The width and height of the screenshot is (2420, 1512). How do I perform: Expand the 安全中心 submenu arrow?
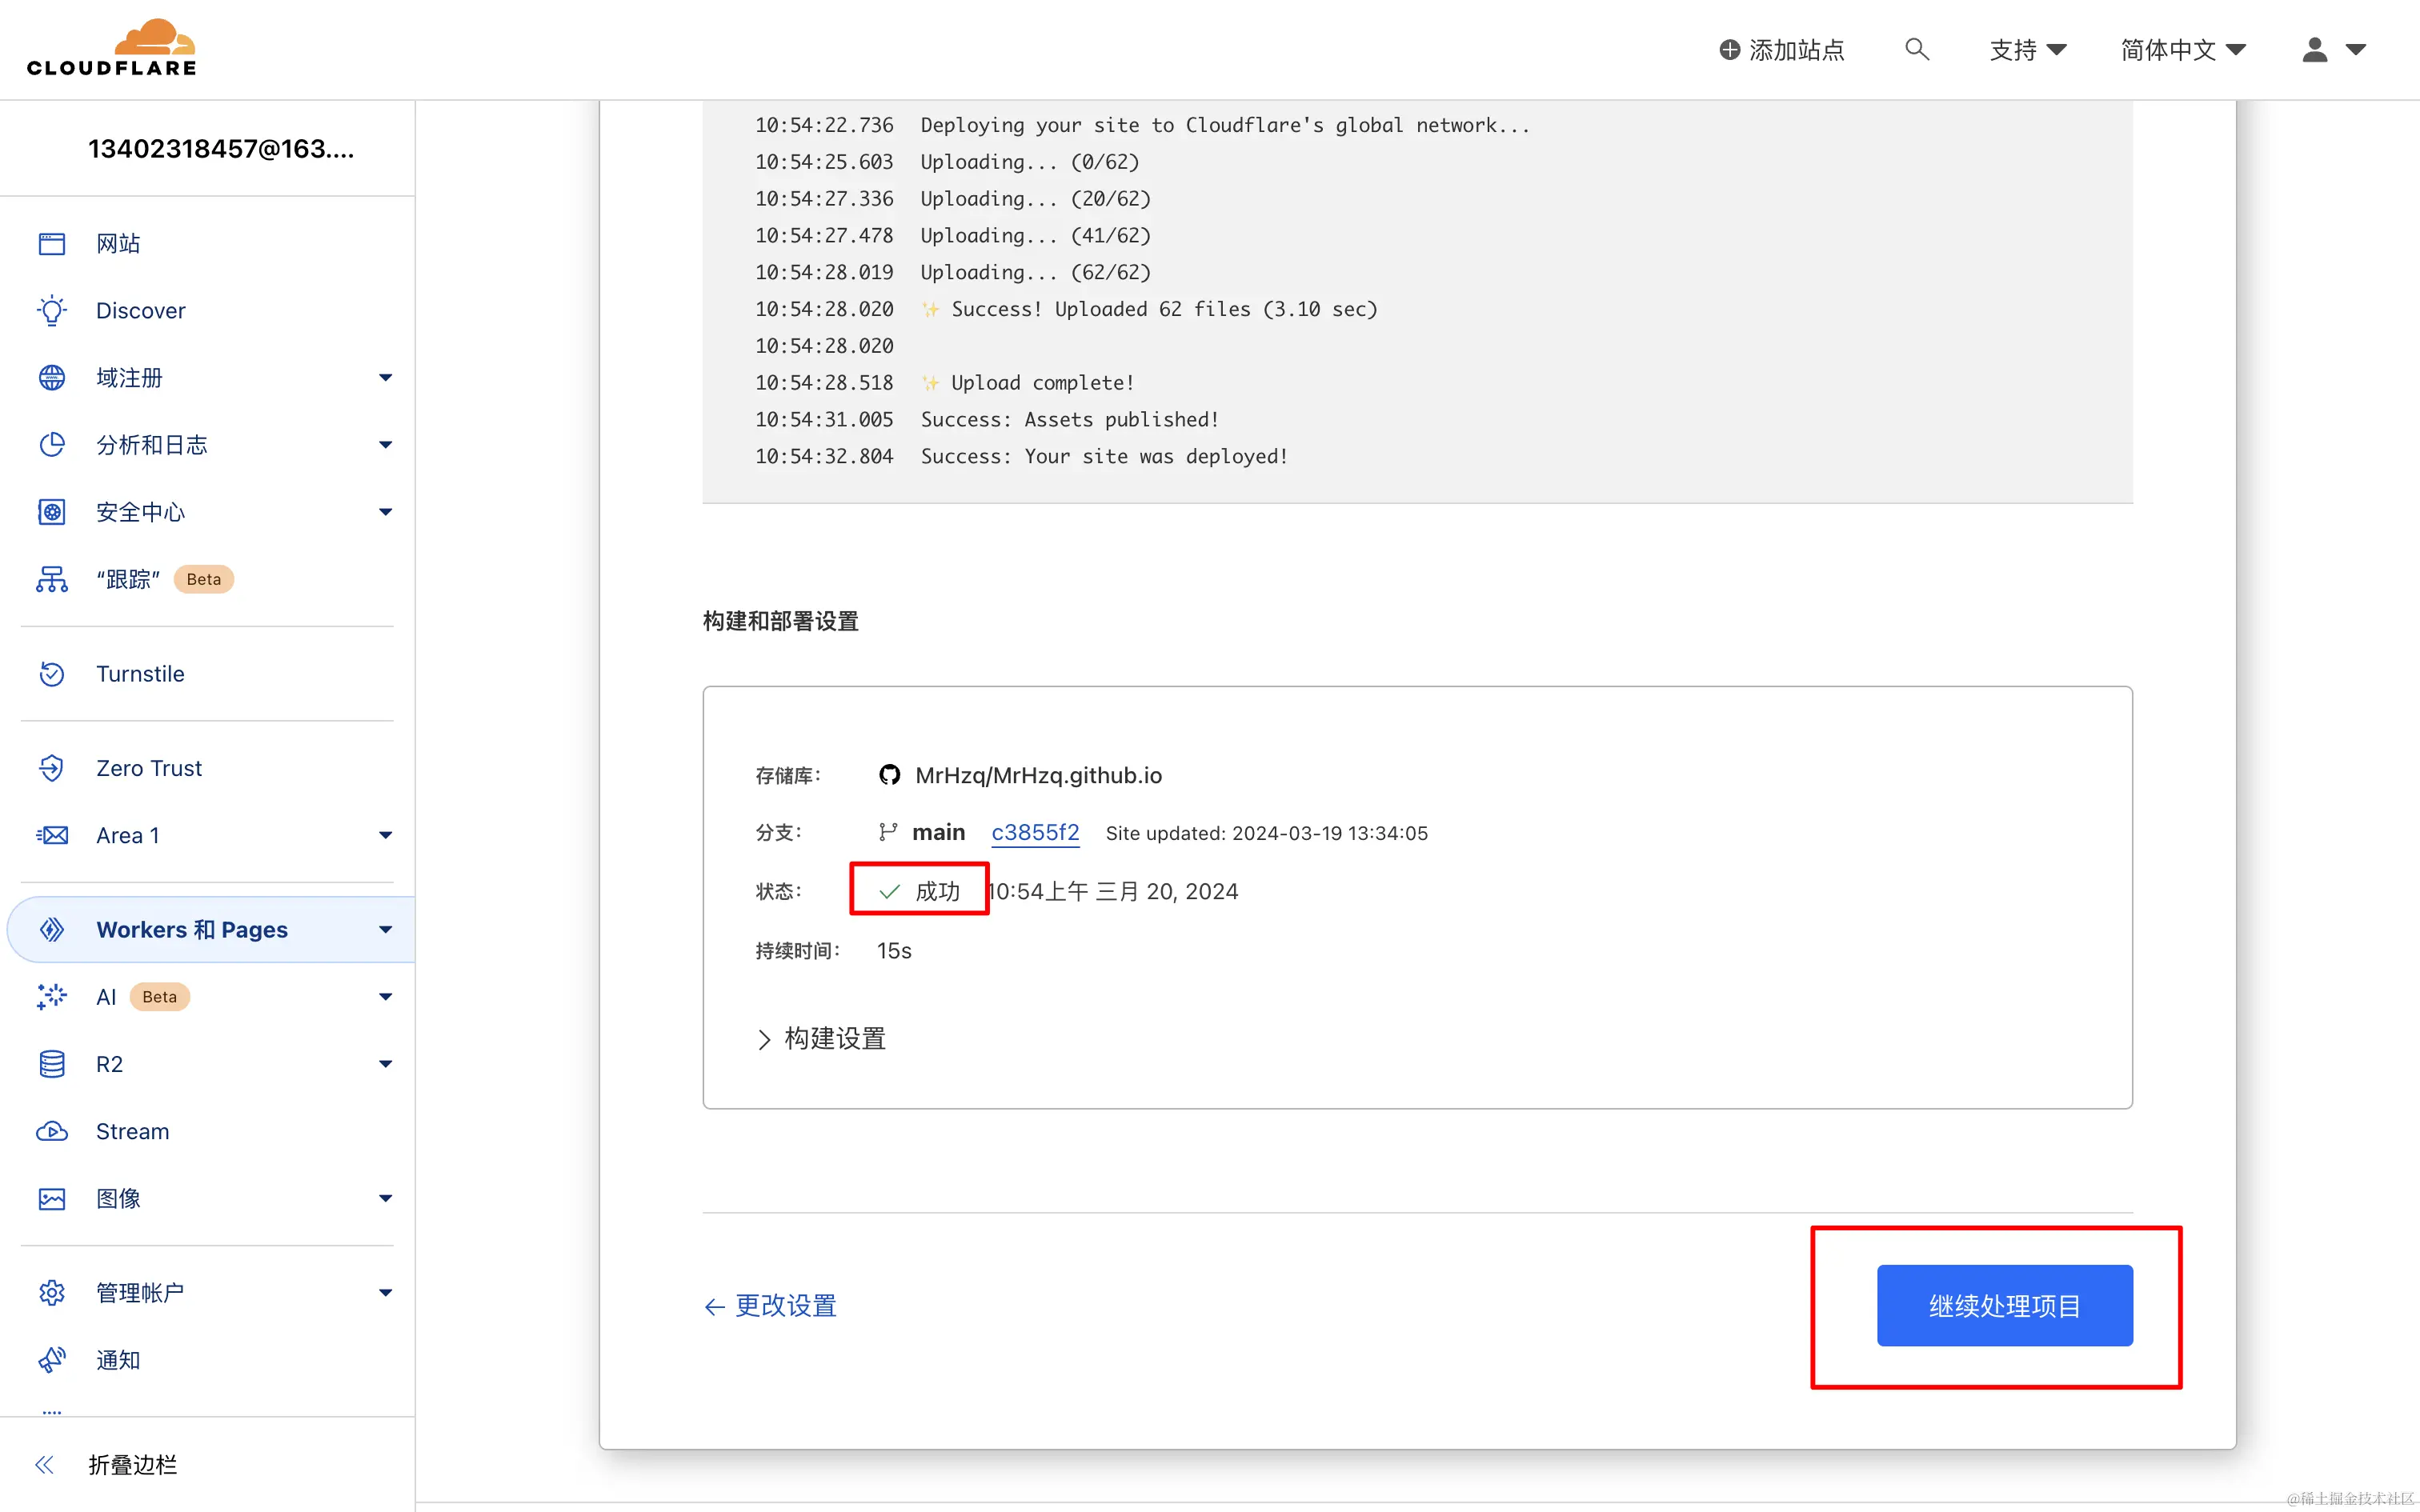tap(385, 512)
